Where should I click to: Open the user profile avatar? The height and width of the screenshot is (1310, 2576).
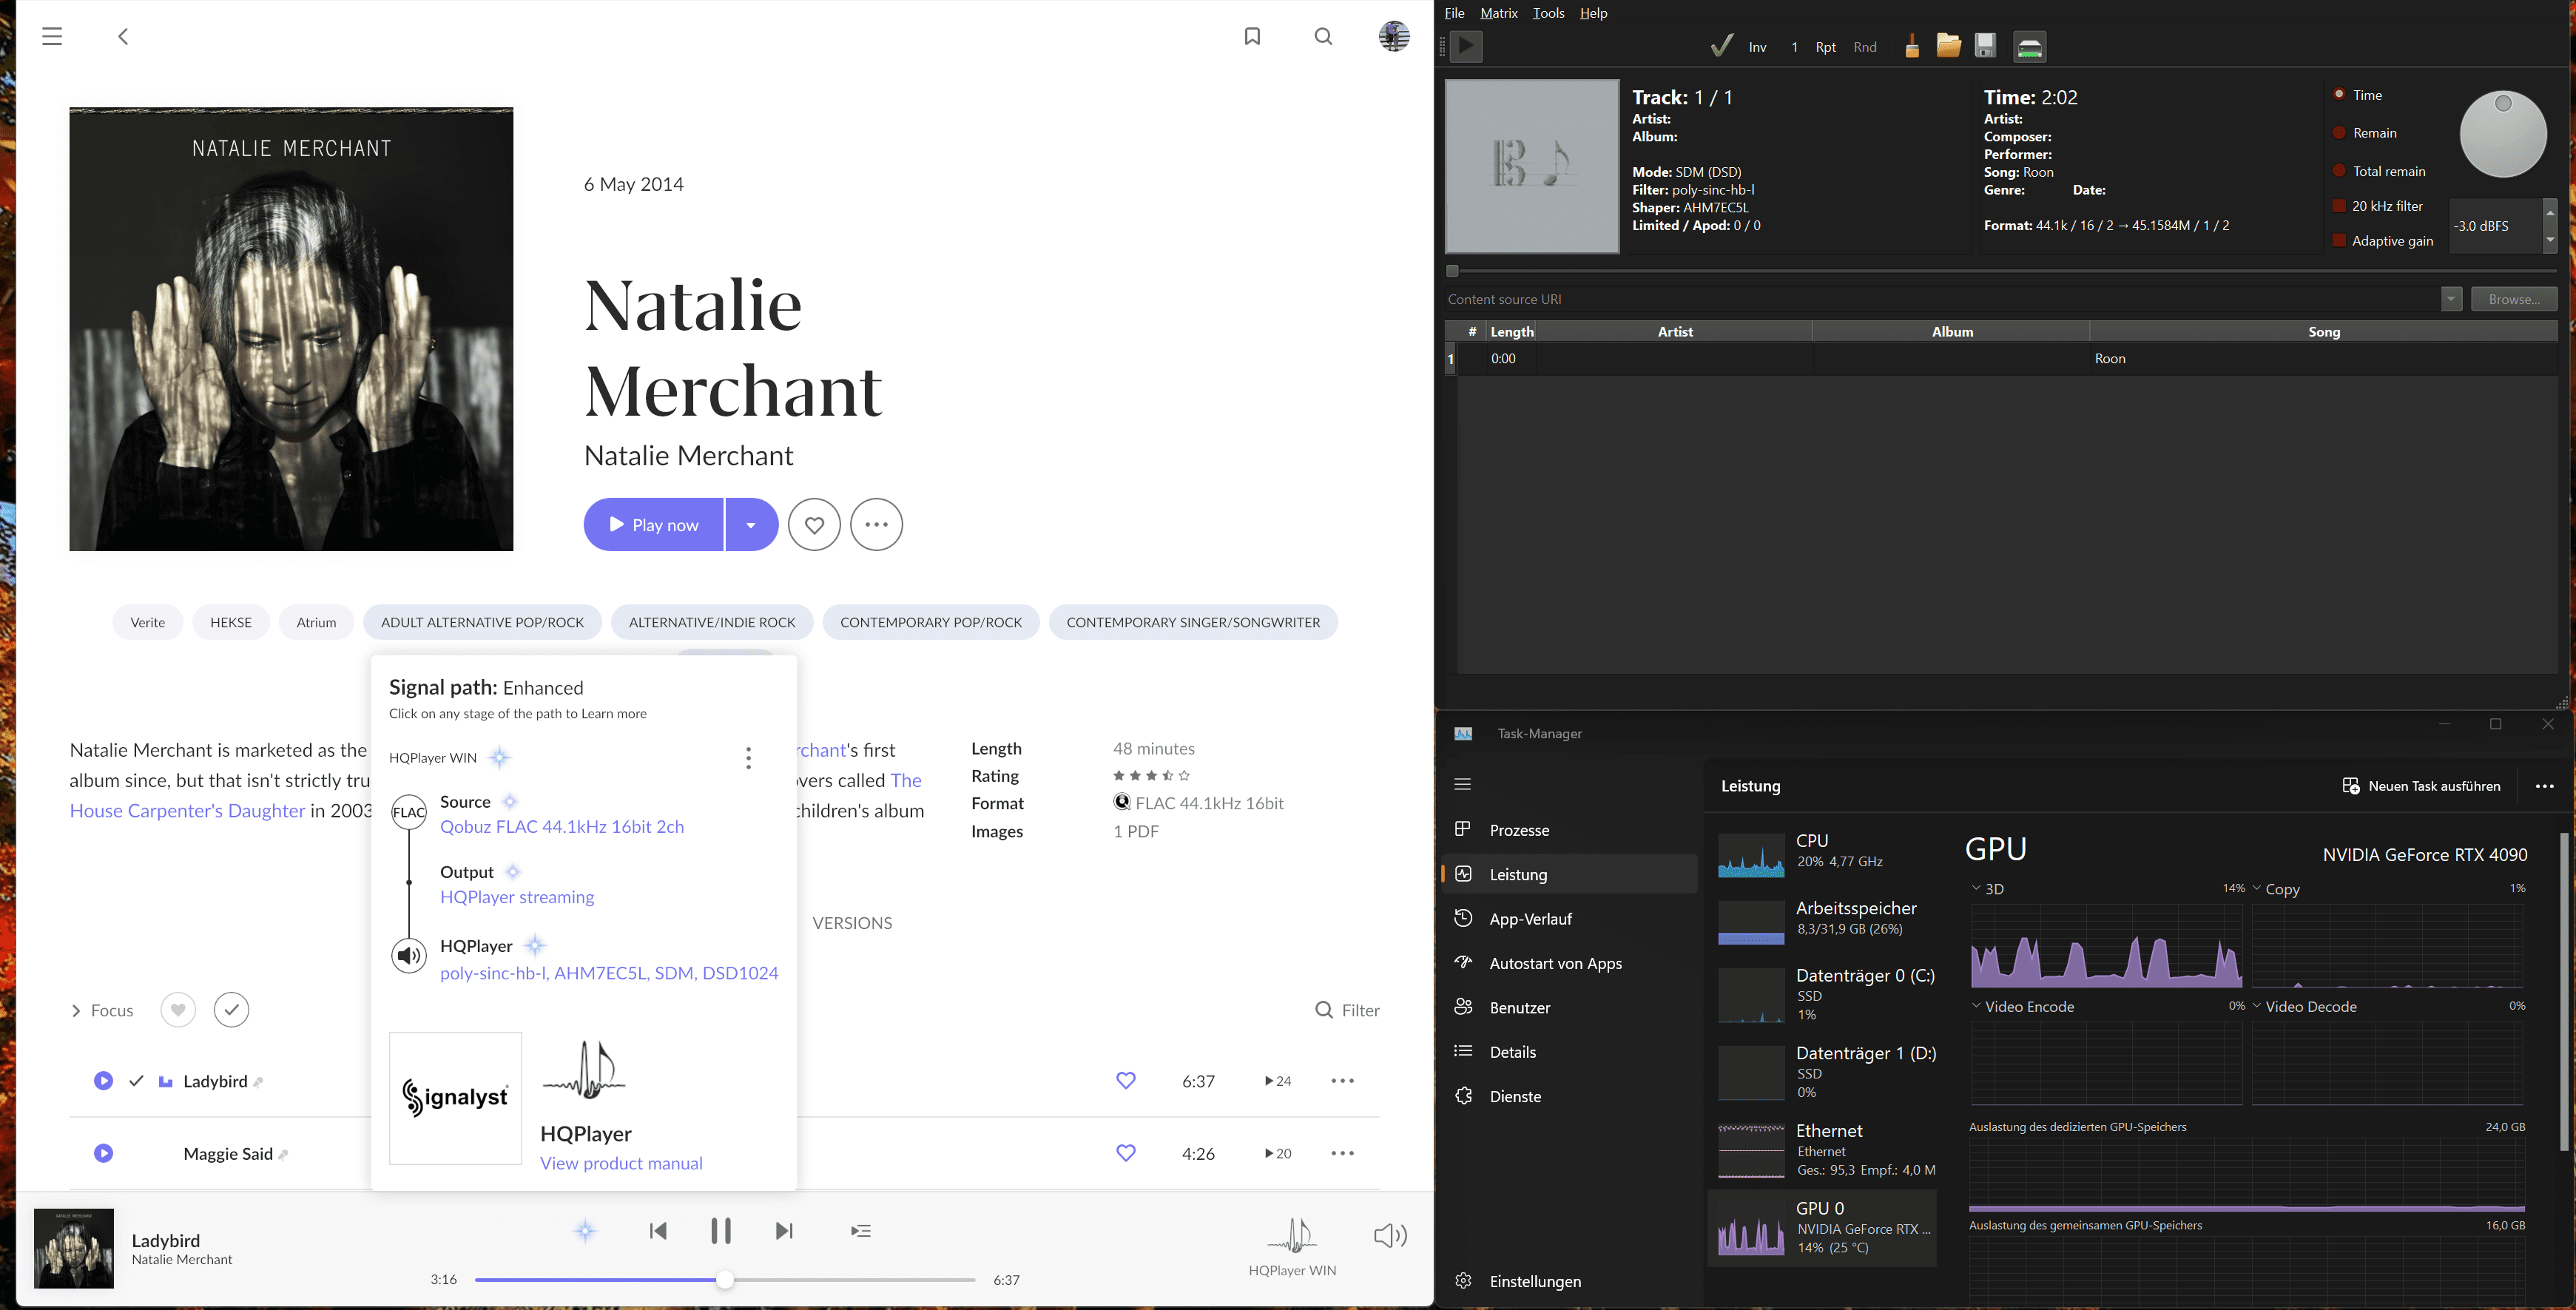(x=1393, y=36)
